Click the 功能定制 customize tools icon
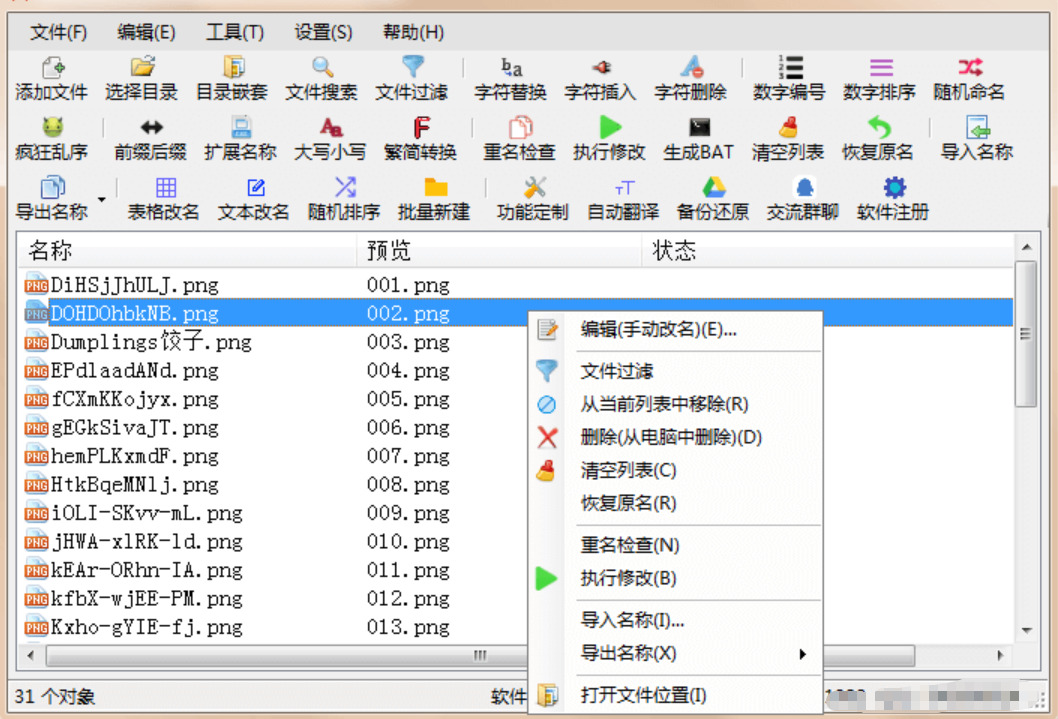The width and height of the screenshot is (1058, 719). tap(533, 187)
